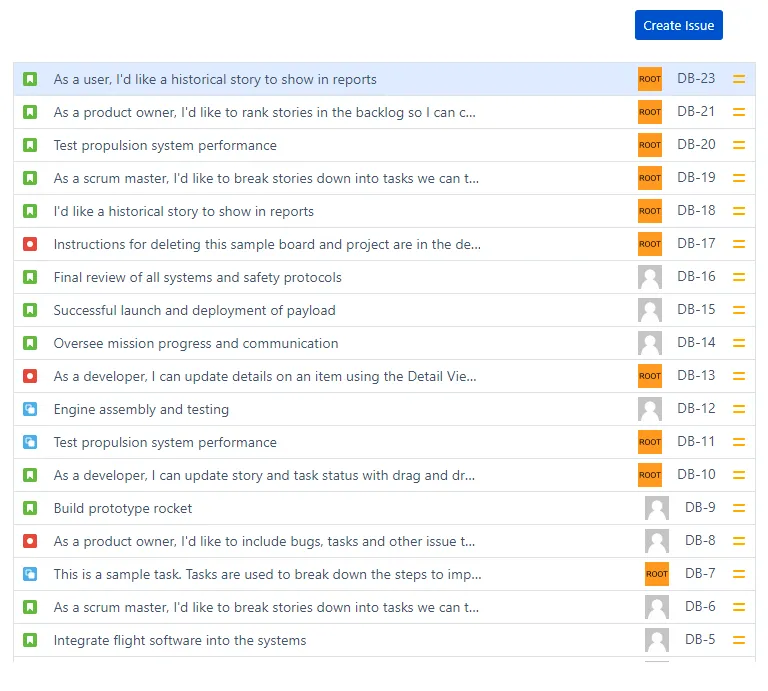768x691 pixels.
Task: Click the red bug icon on DB-8
Action: 30,541
